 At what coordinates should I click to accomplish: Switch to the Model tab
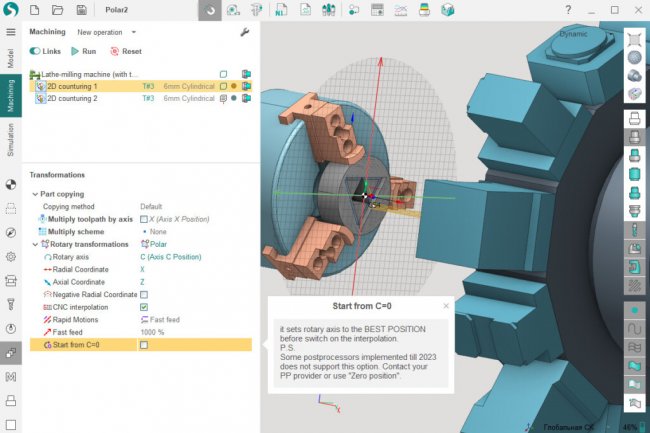coord(11,58)
